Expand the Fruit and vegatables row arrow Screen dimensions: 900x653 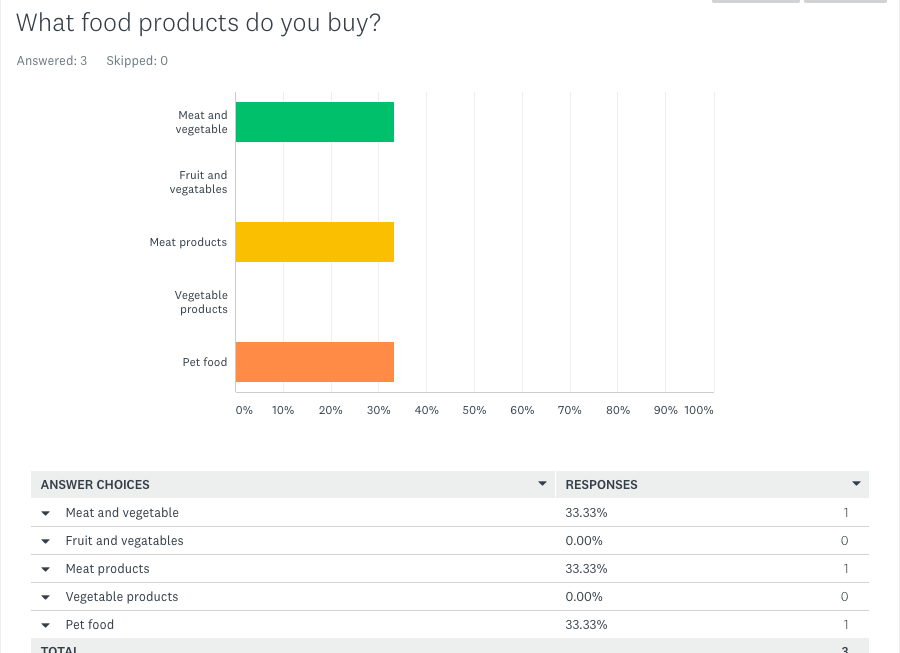point(46,541)
